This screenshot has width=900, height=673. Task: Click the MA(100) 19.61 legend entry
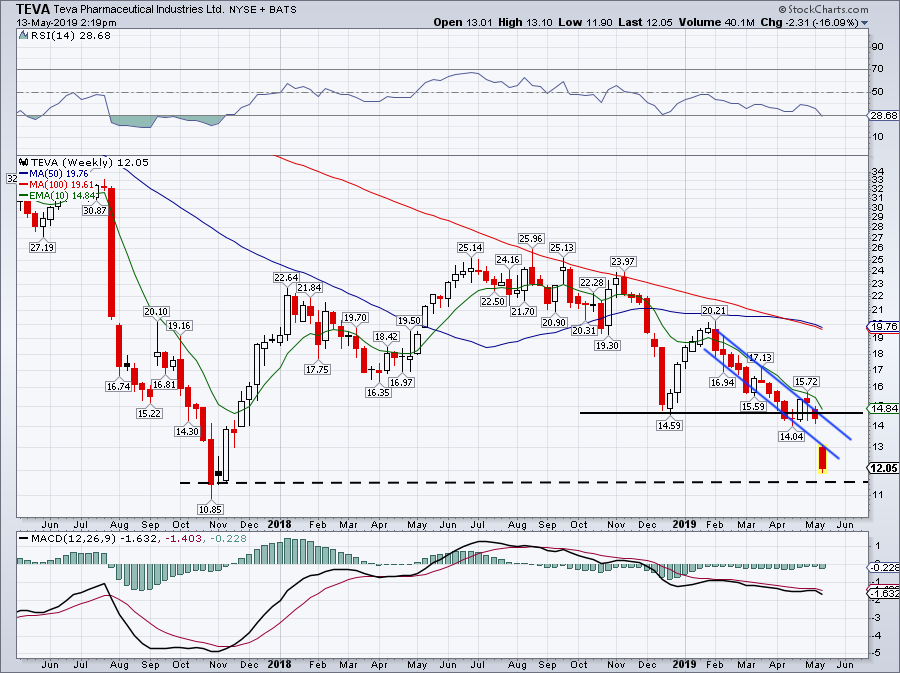click(57, 184)
